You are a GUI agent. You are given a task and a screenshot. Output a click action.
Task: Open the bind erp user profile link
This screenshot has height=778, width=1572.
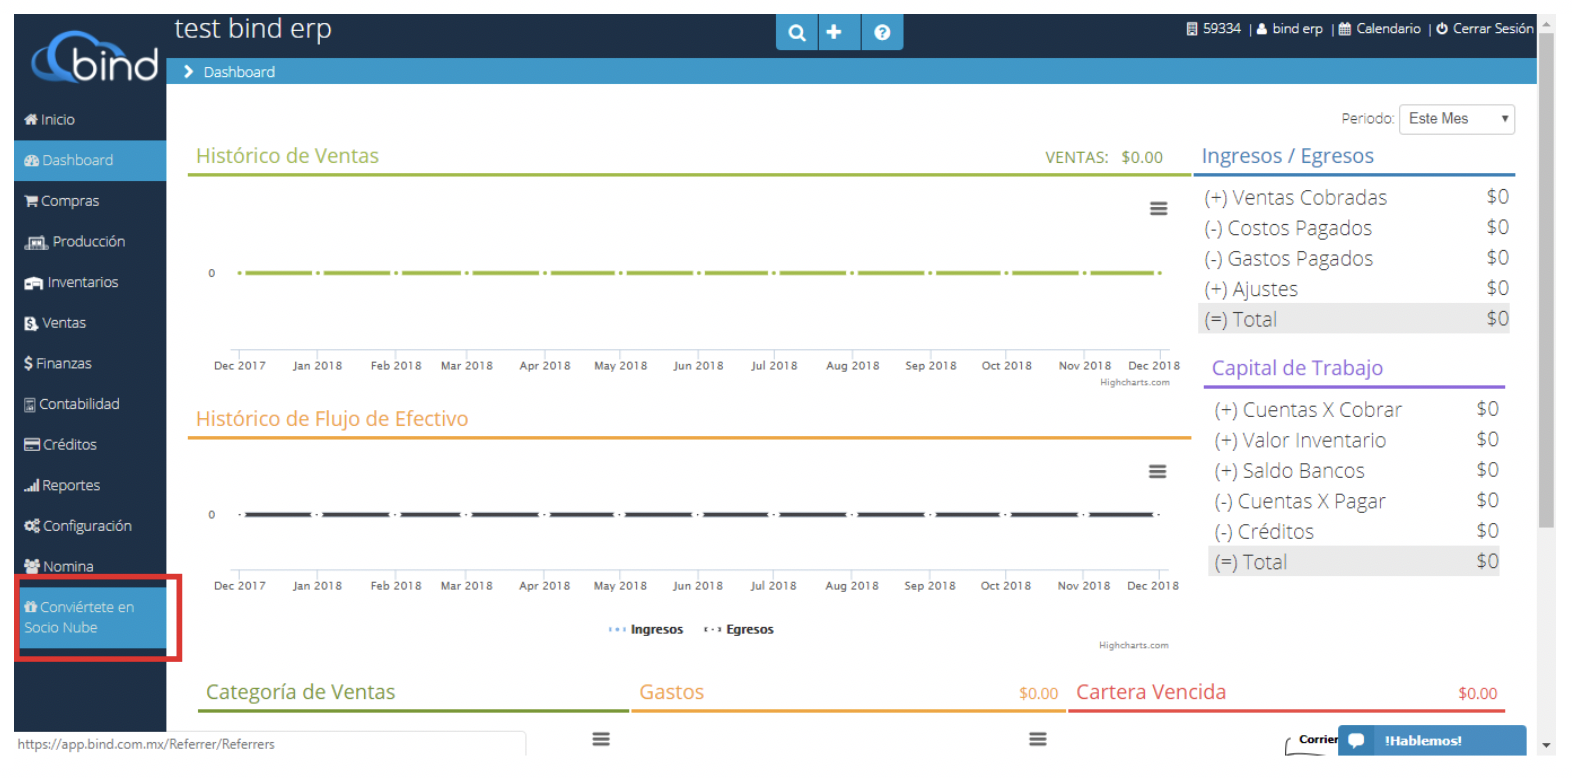1290,29
